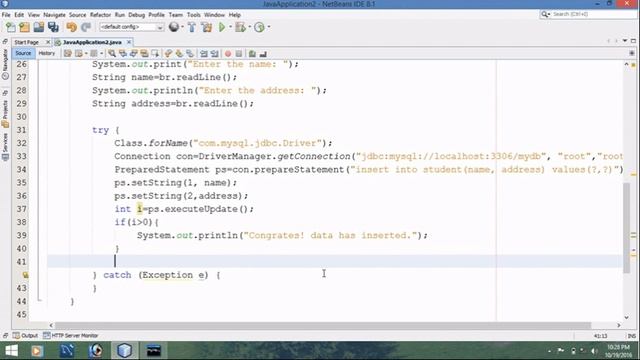The image size is (640, 360).
Task: Click the Windows Start button
Action: (11, 351)
